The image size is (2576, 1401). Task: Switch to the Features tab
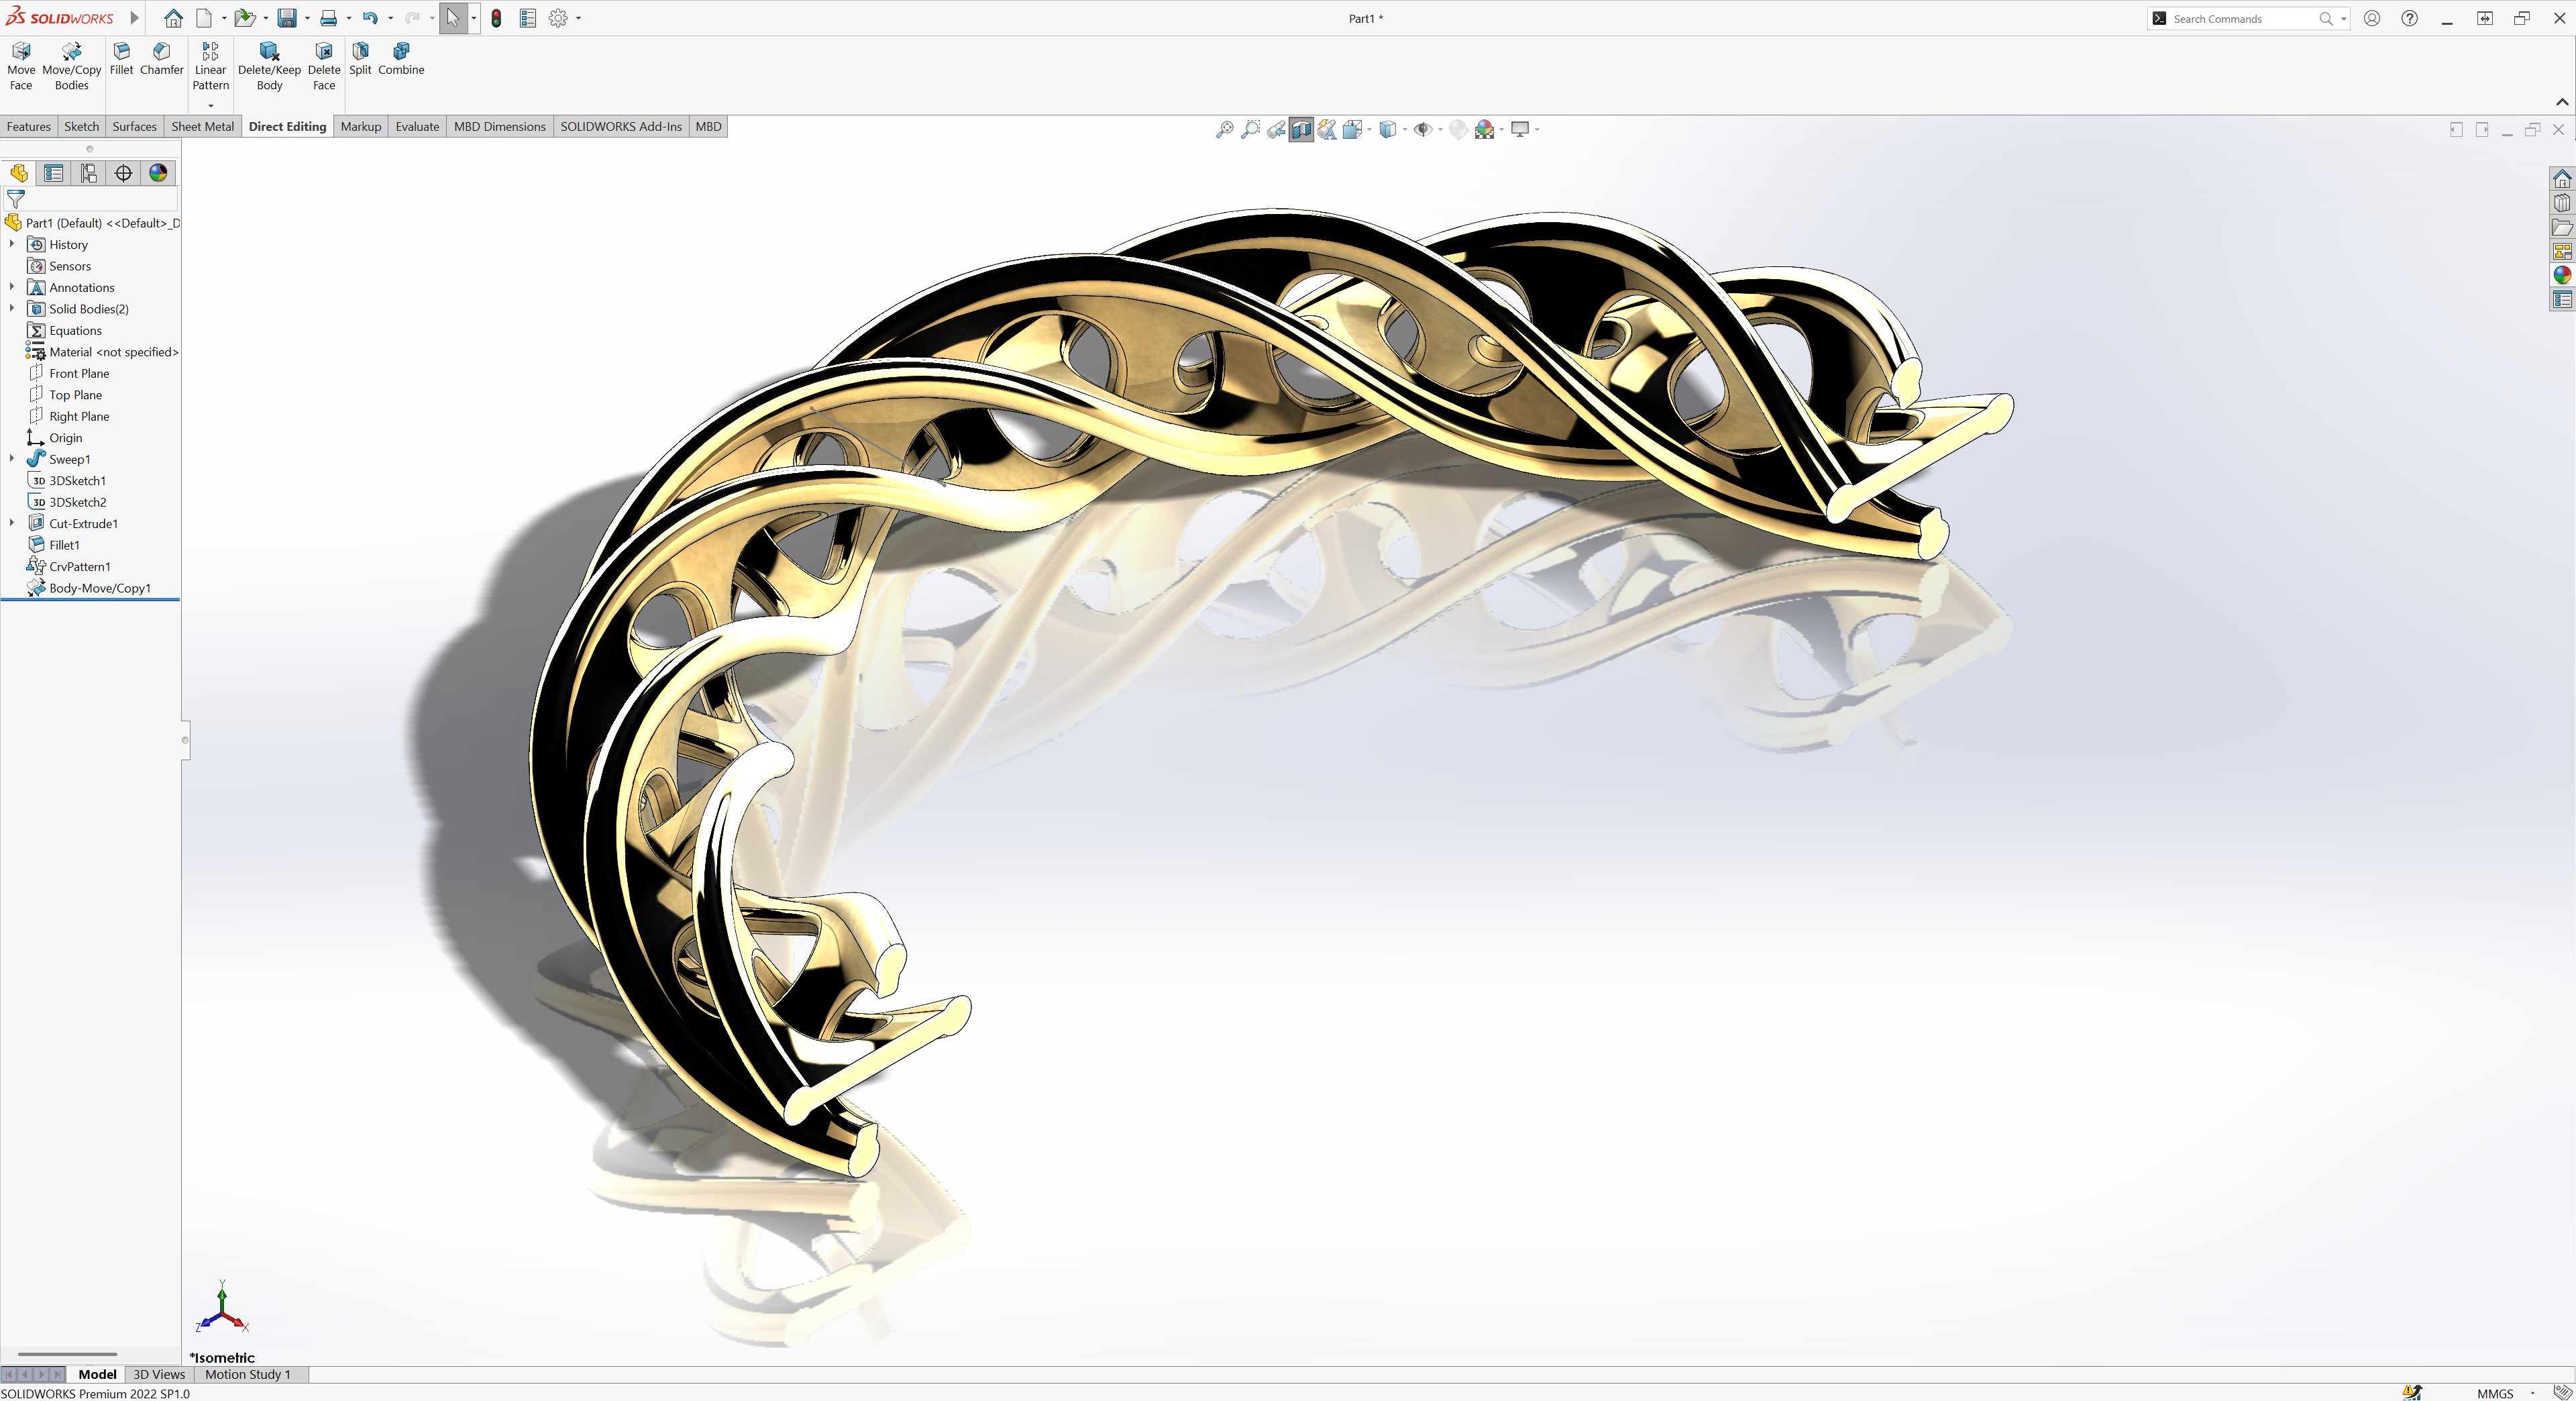pyautogui.click(x=28, y=126)
